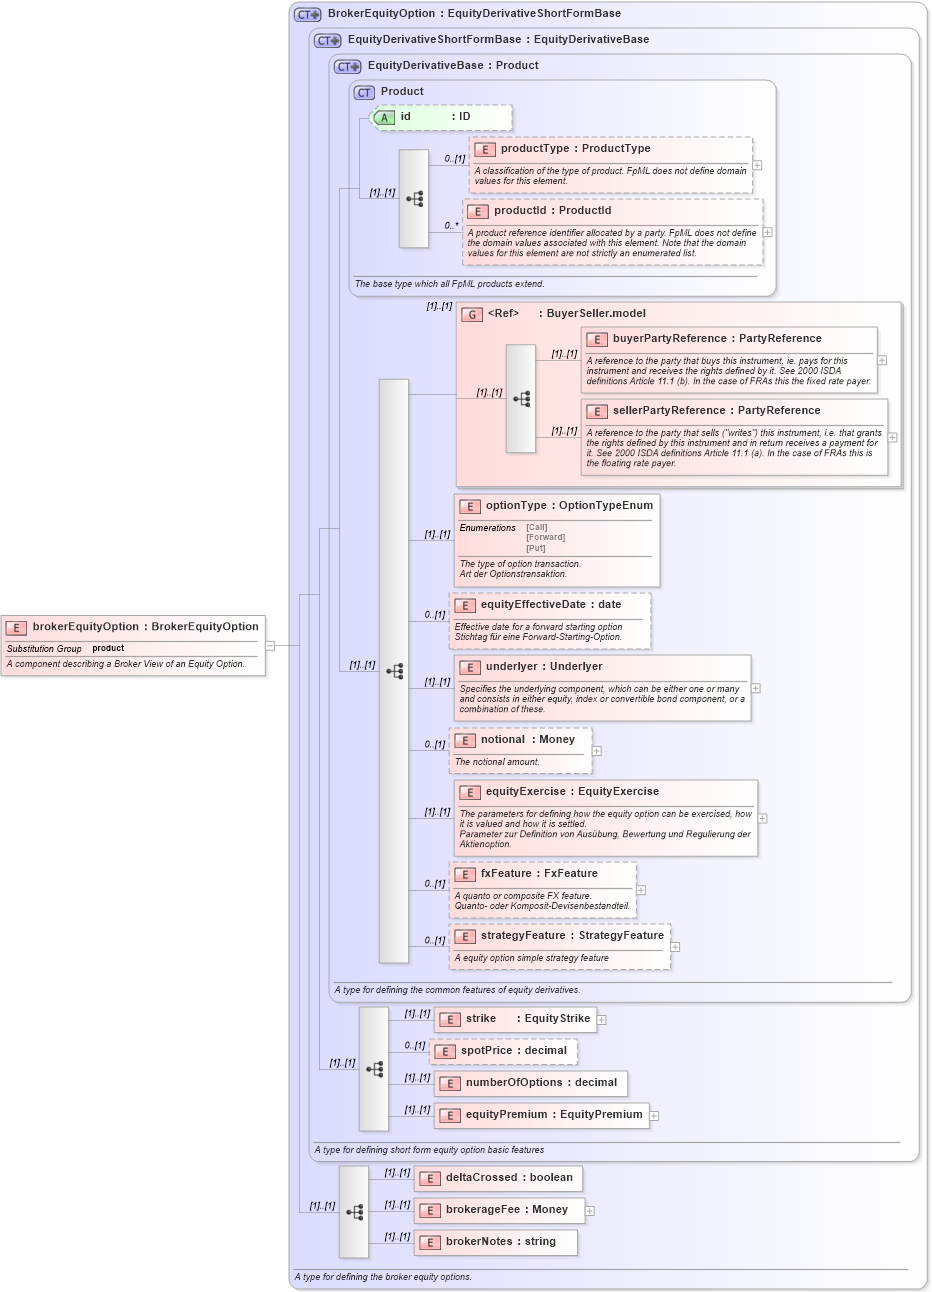Expand the strike EquityStrike element
Image resolution: width=932 pixels, height=1292 pixels.
602,1020
